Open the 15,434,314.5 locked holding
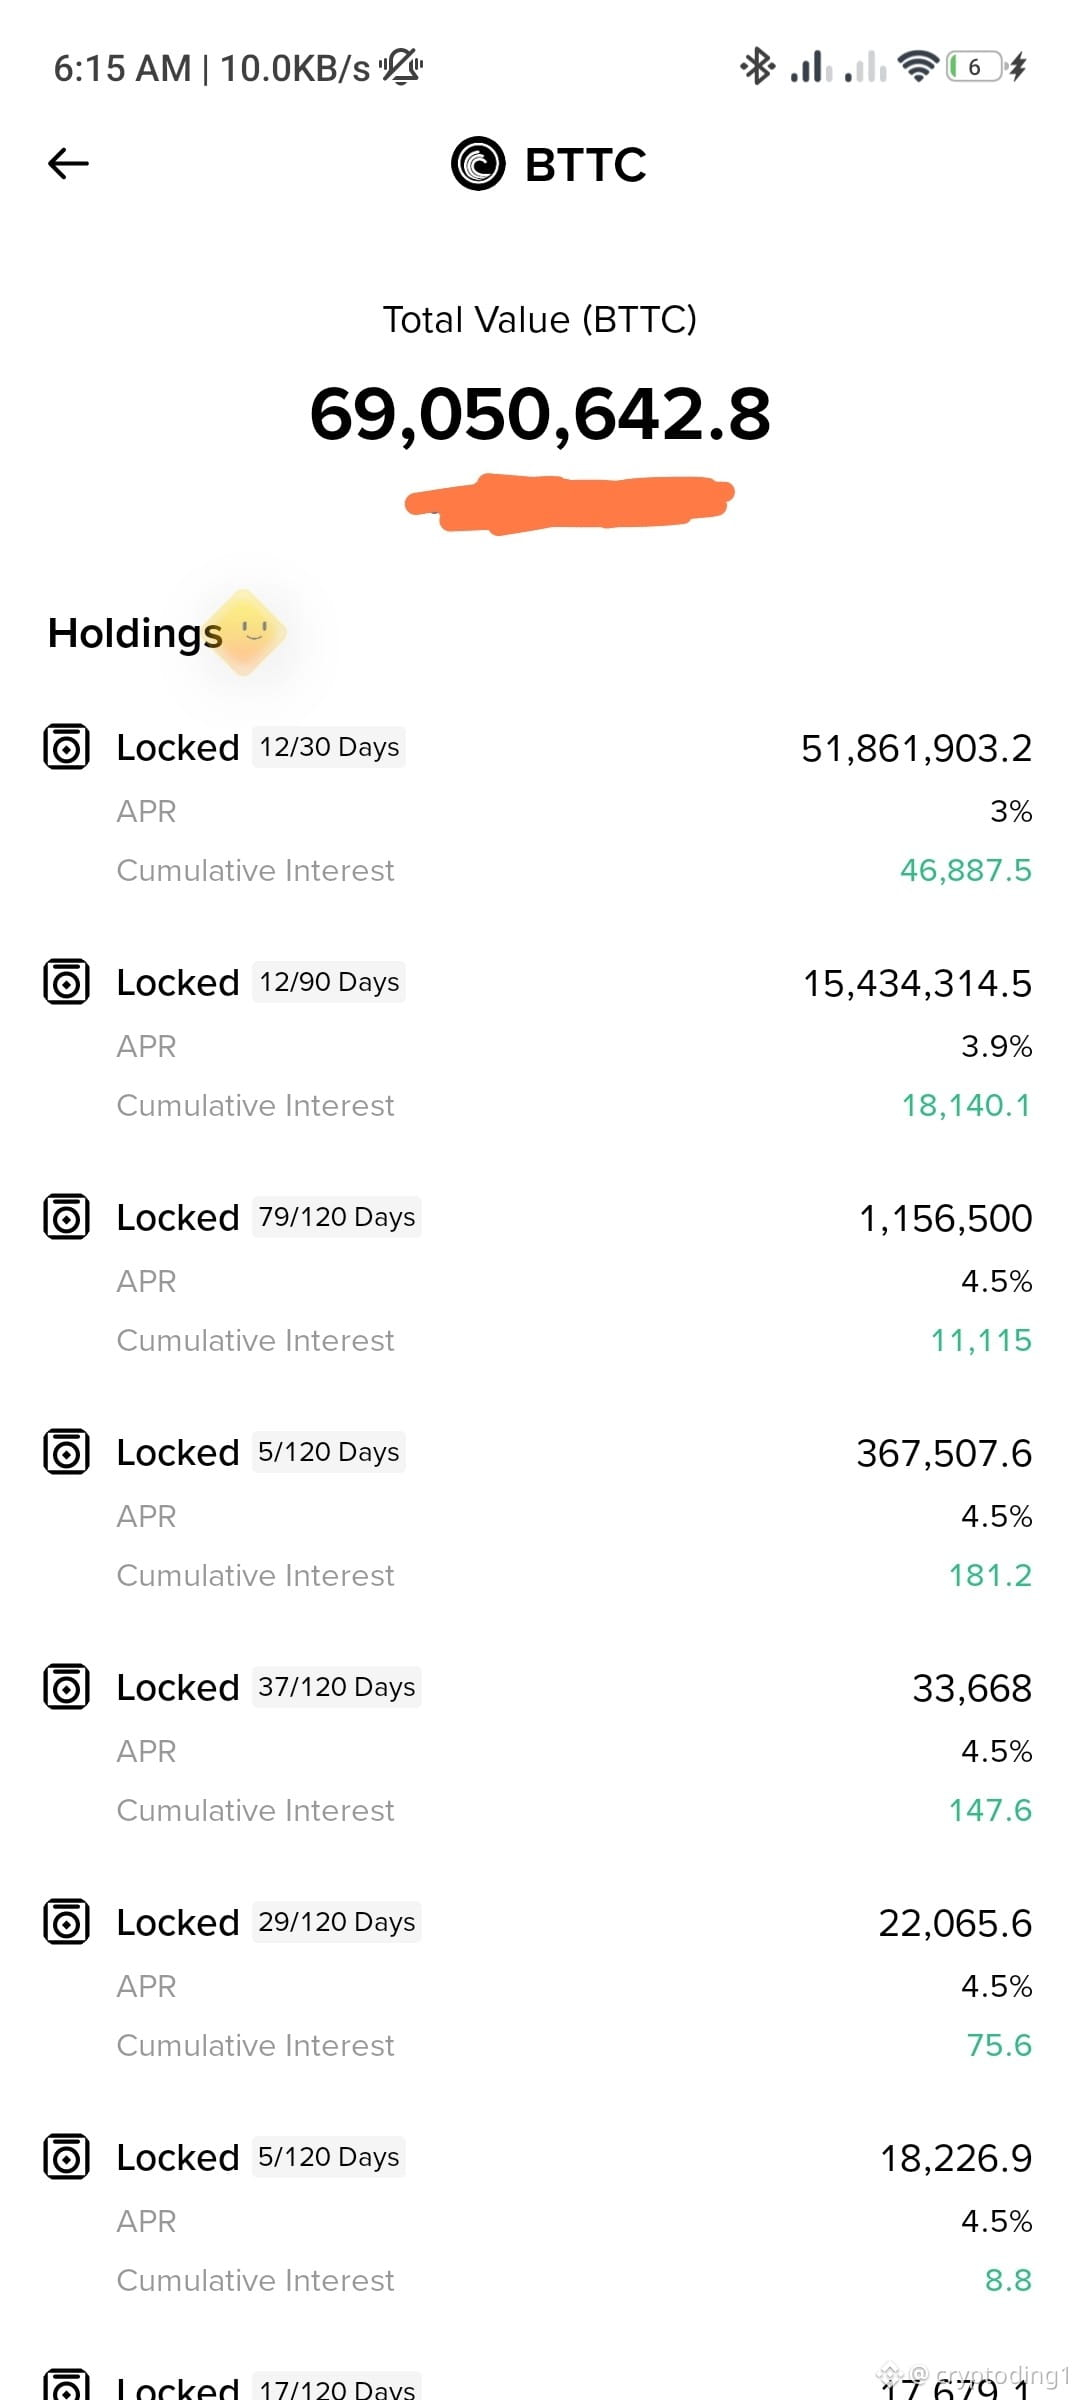The width and height of the screenshot is (1080, 2400). tap(539, 1043)
